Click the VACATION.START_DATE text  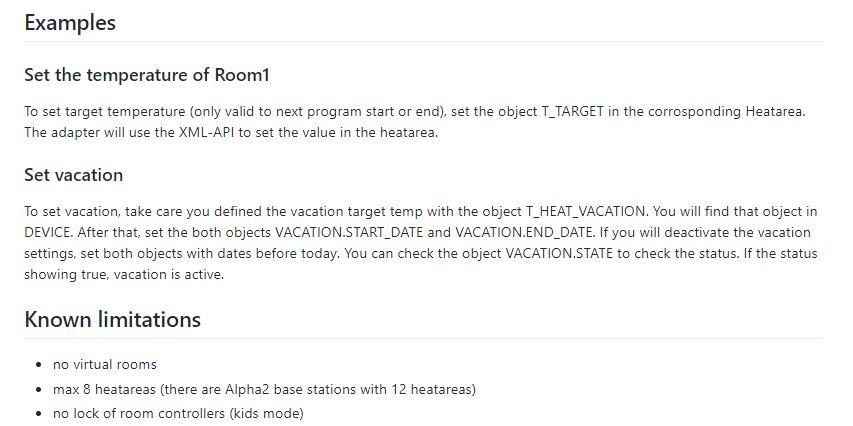point(349,232)
